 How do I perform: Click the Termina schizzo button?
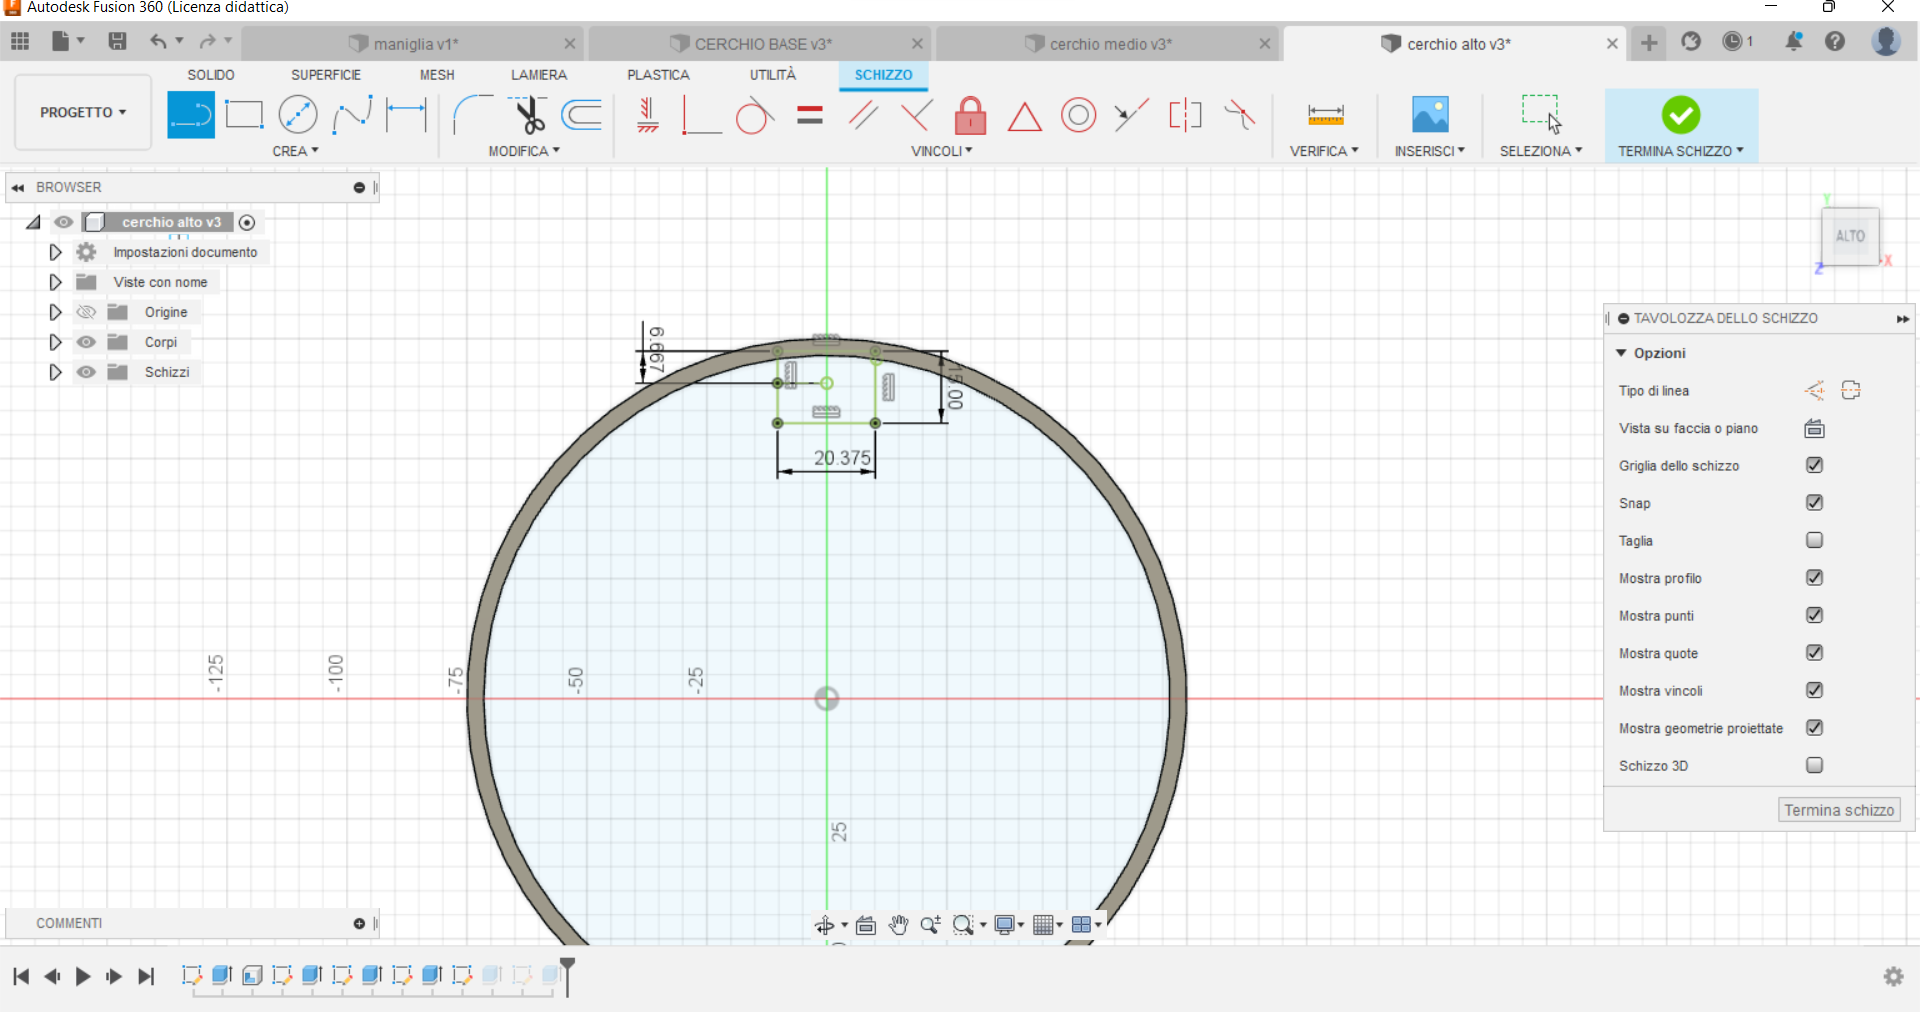[x=1838, y=809]
